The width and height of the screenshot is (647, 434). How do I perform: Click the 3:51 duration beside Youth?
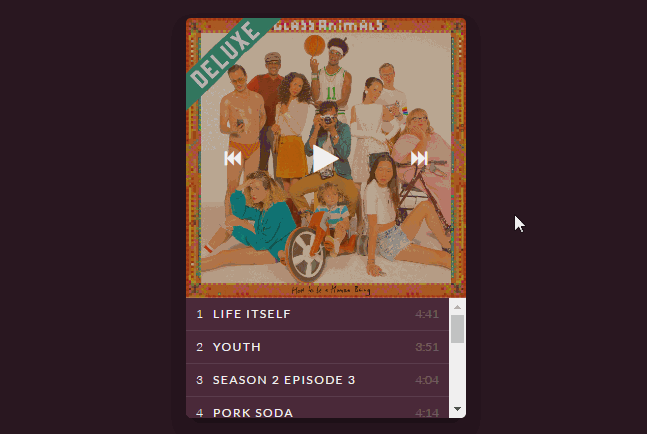[x=427, y=347]
